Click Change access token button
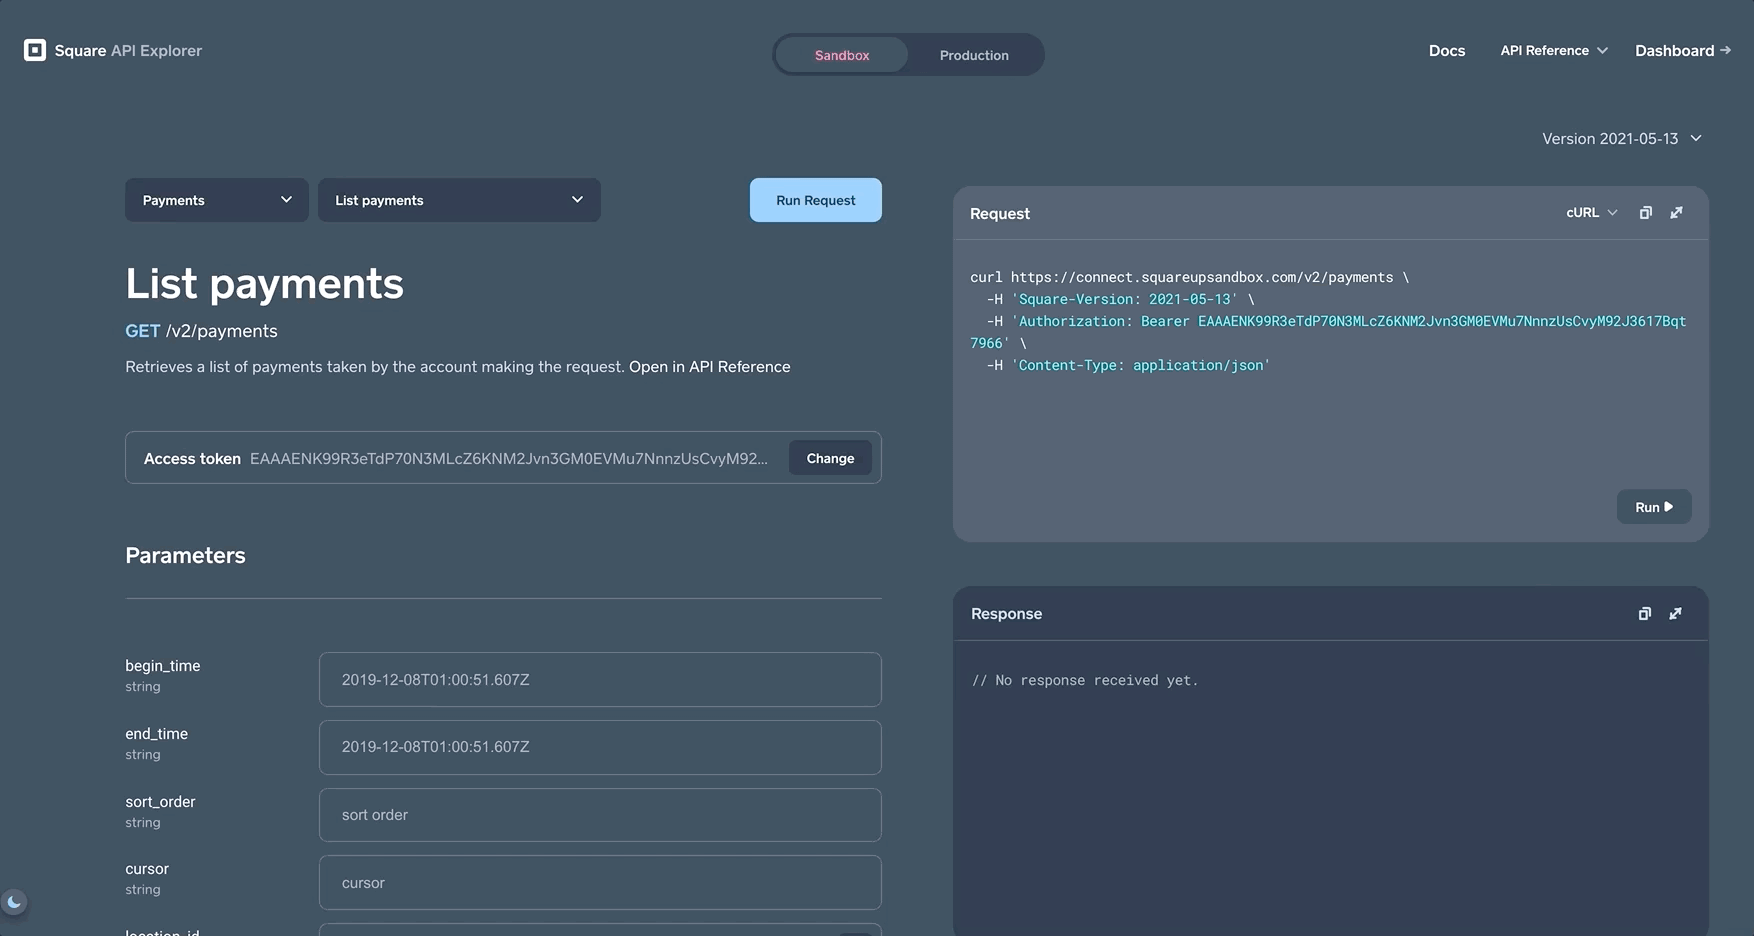The image size is (1754, 936). [x=830, y=458]
